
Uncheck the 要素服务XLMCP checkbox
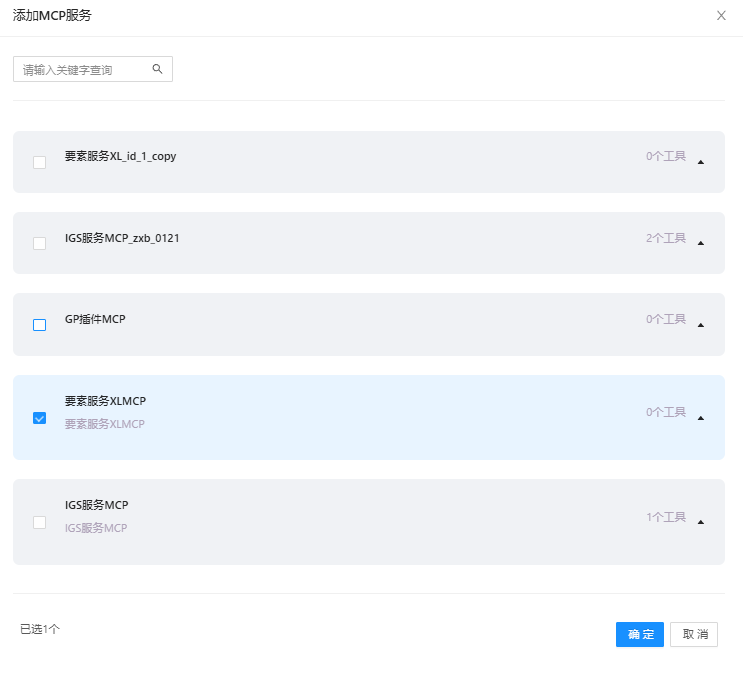(x=40, y=418)
